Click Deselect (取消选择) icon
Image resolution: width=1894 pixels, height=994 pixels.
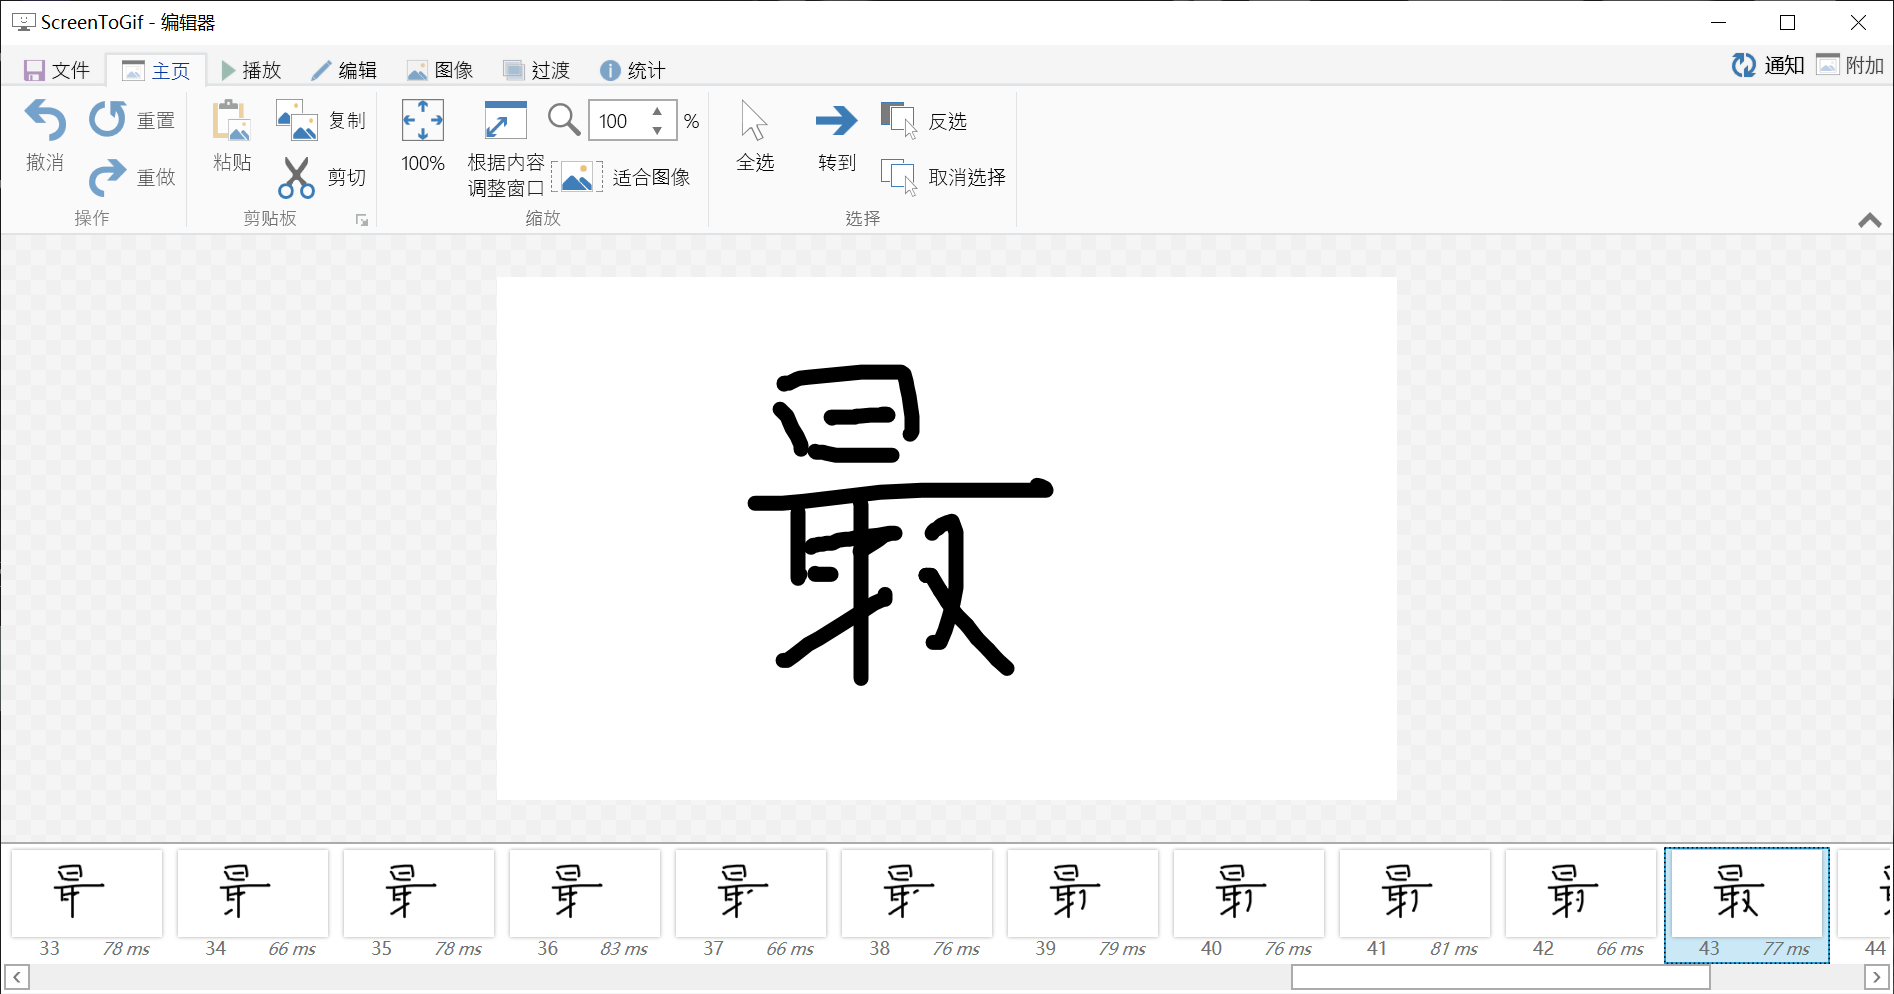(x=898, y=177)
